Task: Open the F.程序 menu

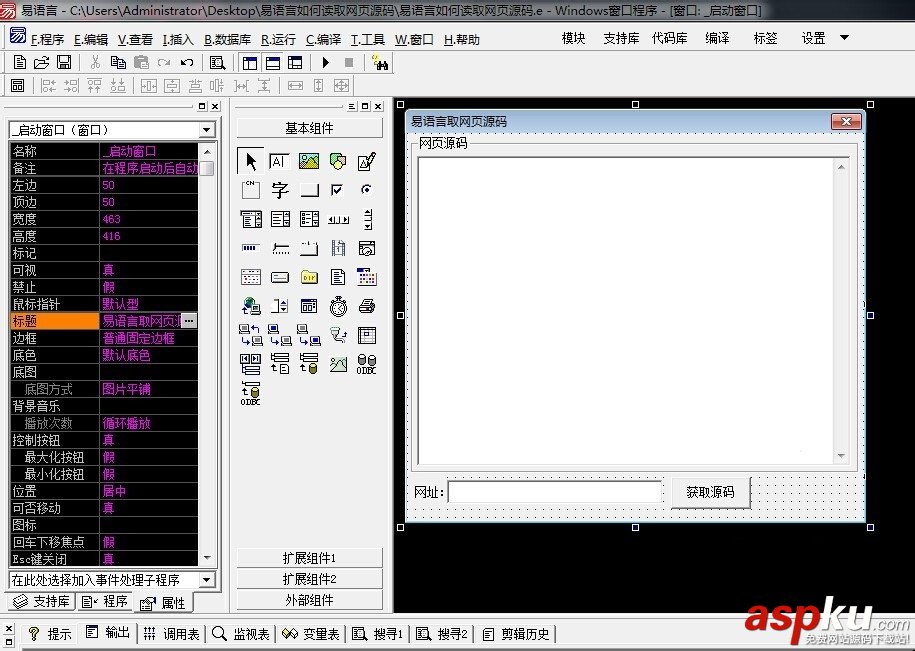Action: pyautogui.click(x=47, y=40)
